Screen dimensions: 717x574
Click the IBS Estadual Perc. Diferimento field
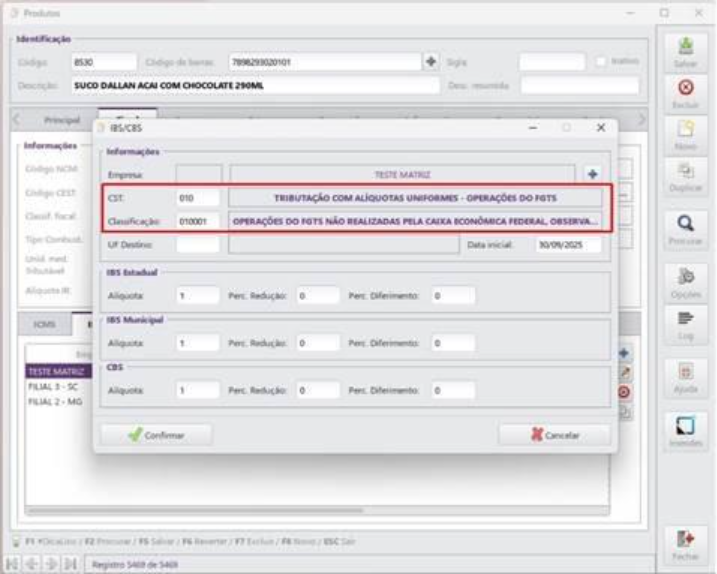(x=453, y=295)
